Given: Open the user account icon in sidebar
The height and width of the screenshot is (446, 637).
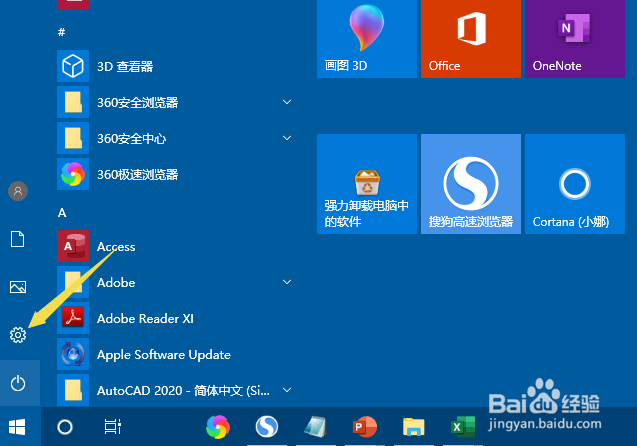Looking at the screenshot, I should tap(18, 191).
